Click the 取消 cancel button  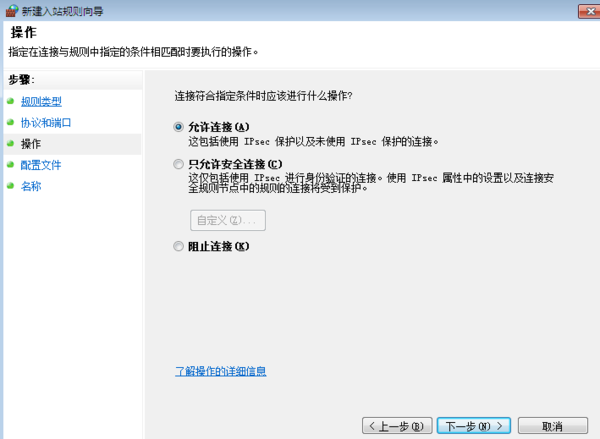553,426
